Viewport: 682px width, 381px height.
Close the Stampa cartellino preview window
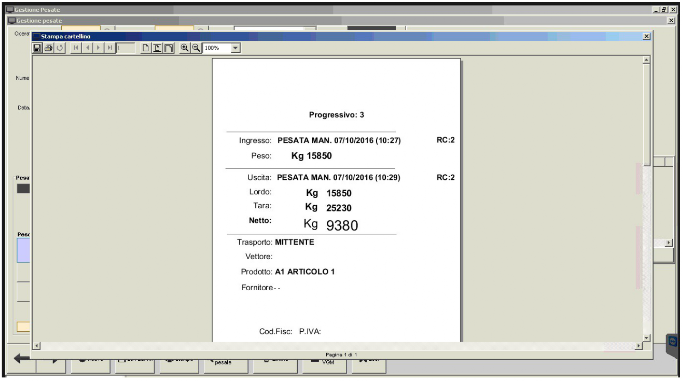pyautogui.click(x=646, y=37)
